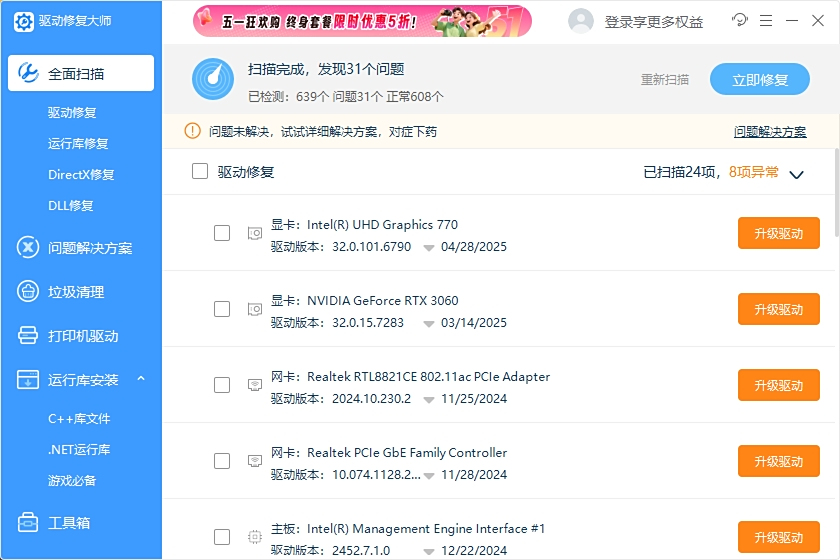Viewport: 840px width, 560px height.
Task: Click the 运行库安装 download icon in sidebar
Action: tap(28, 380)
